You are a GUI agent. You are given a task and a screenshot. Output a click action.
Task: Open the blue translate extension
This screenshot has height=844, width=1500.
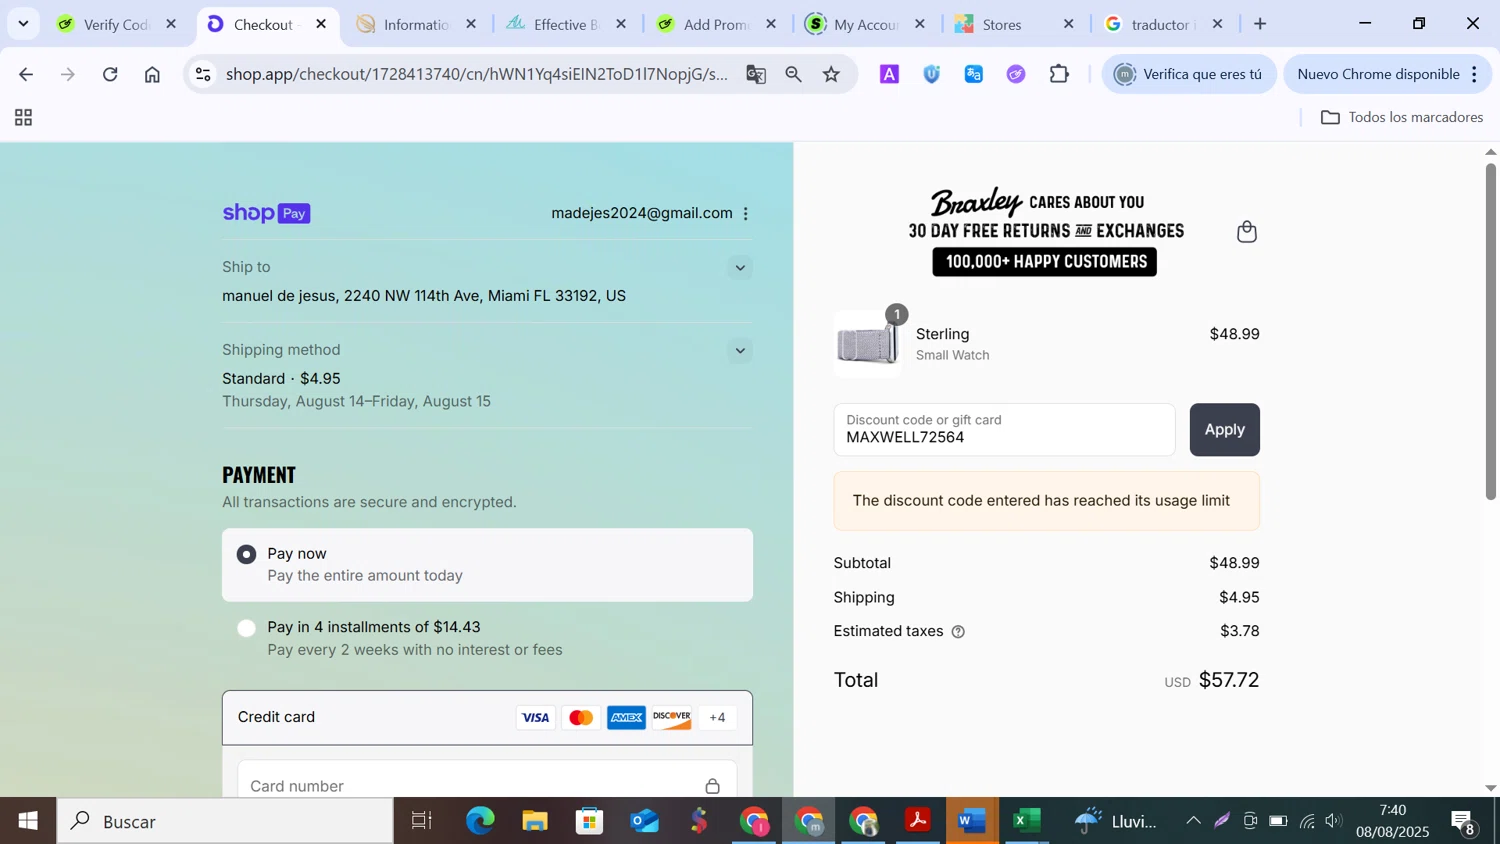tap(974, 74)
